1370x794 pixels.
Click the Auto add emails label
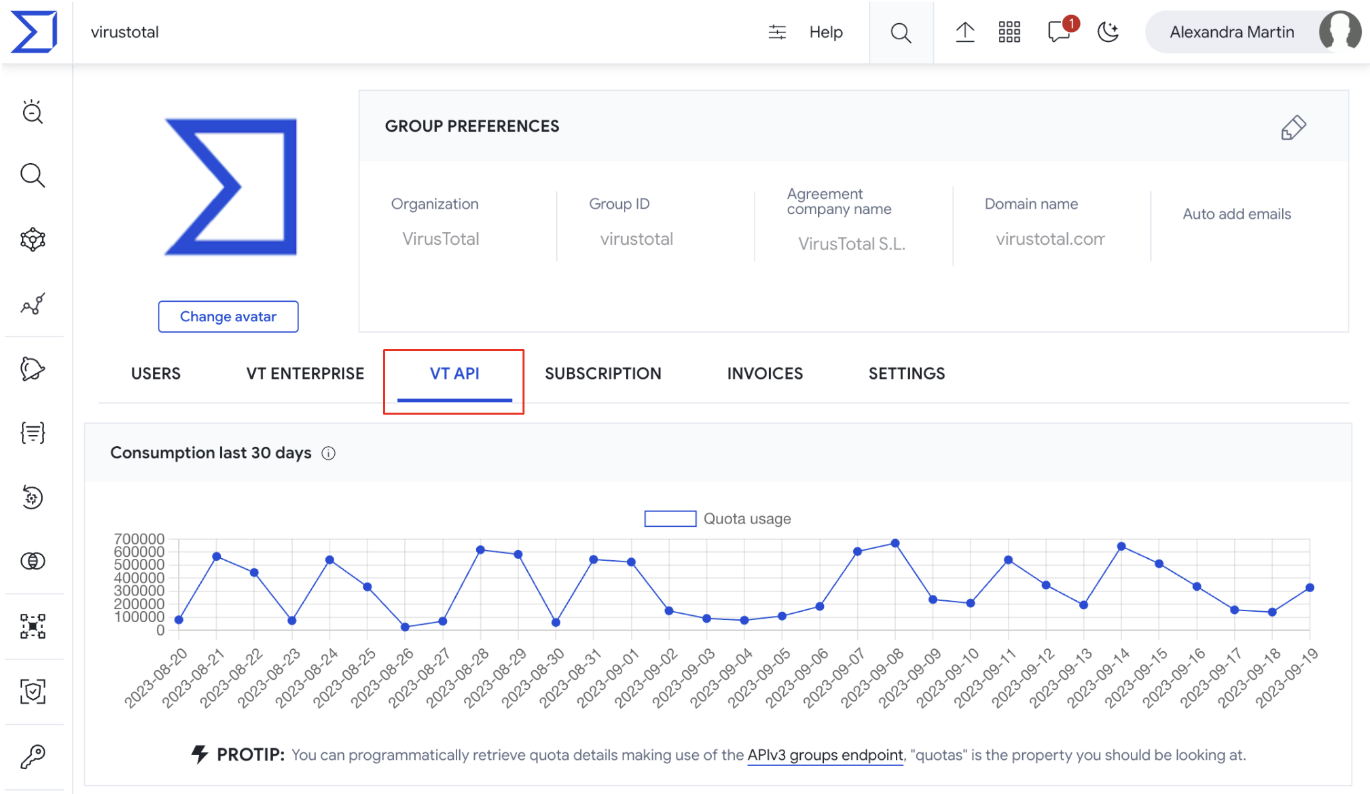tap(1237, 214)
